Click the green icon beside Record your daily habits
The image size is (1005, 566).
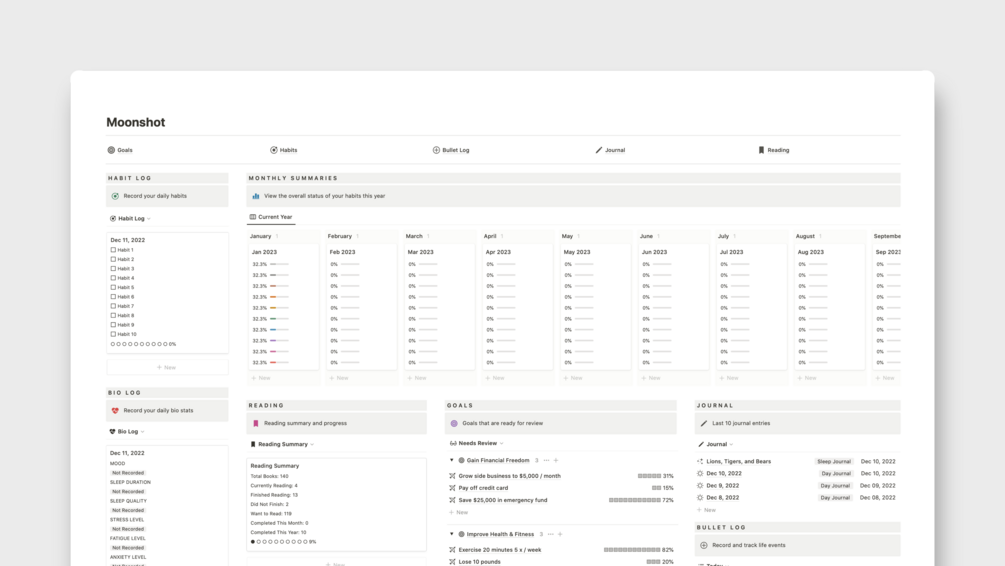(115, 196)
